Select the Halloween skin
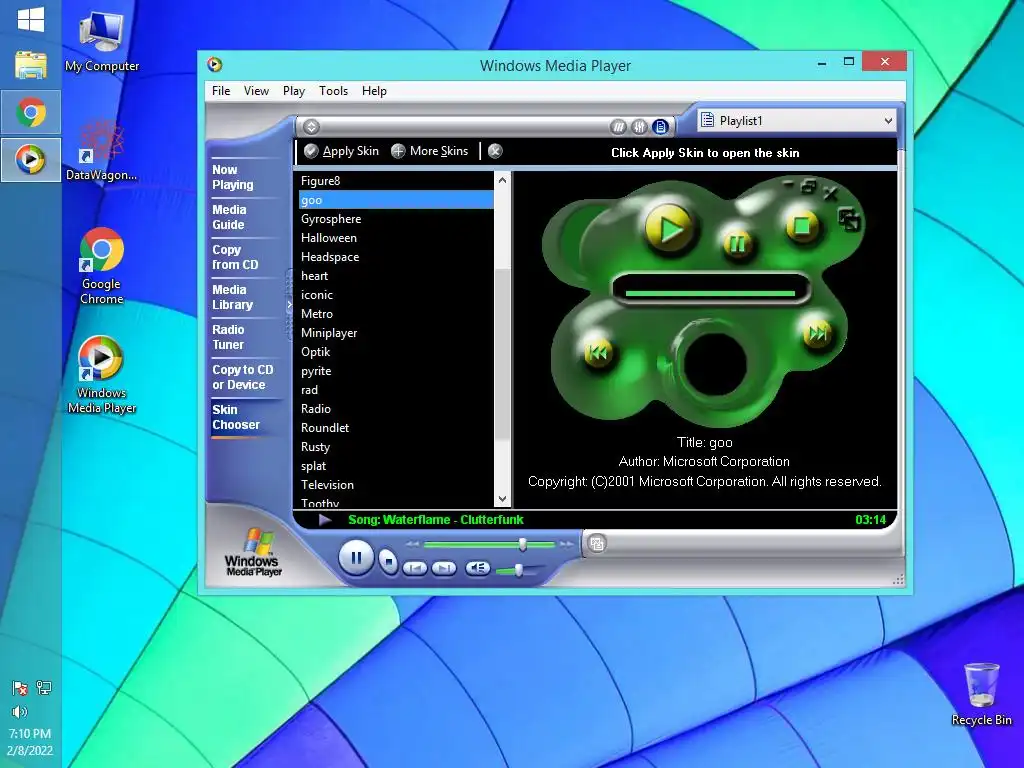Viewport: 1024px width, 768px height. (396, 238)
